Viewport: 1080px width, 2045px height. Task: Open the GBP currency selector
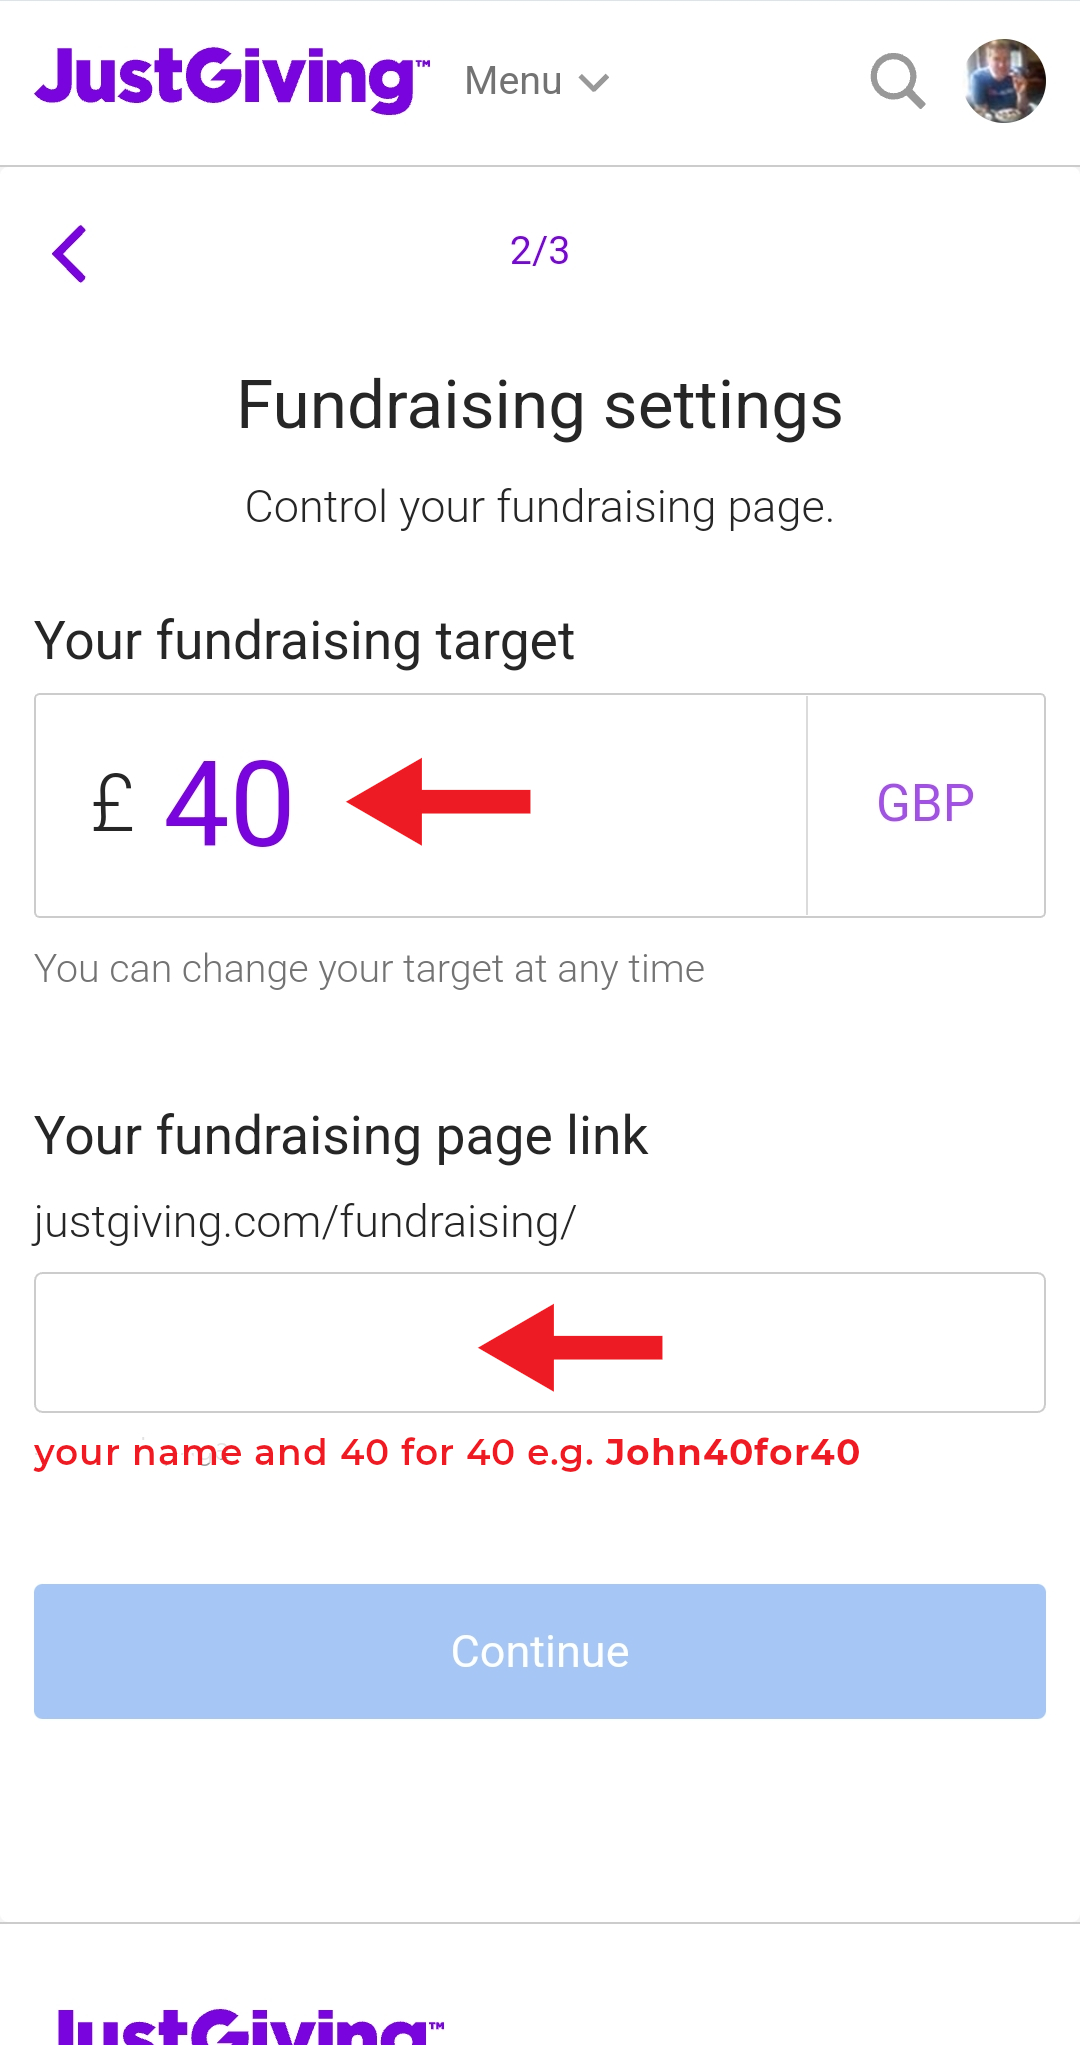(925, 804)
